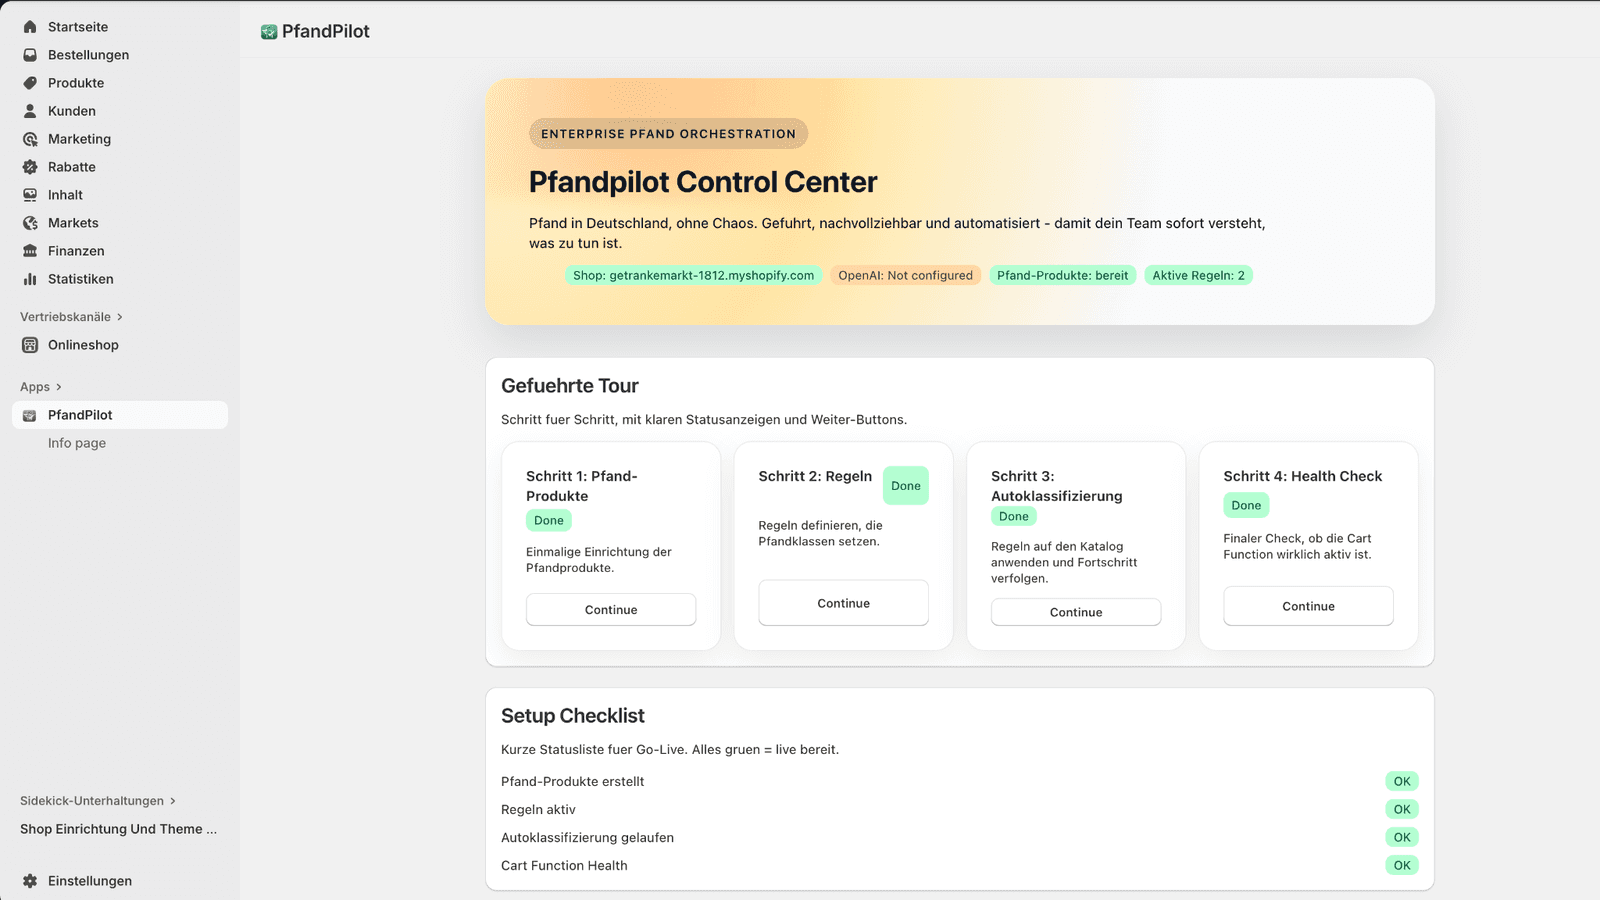Click Continue under Schritt 1: Pfand-Produkte

(611, 610)
